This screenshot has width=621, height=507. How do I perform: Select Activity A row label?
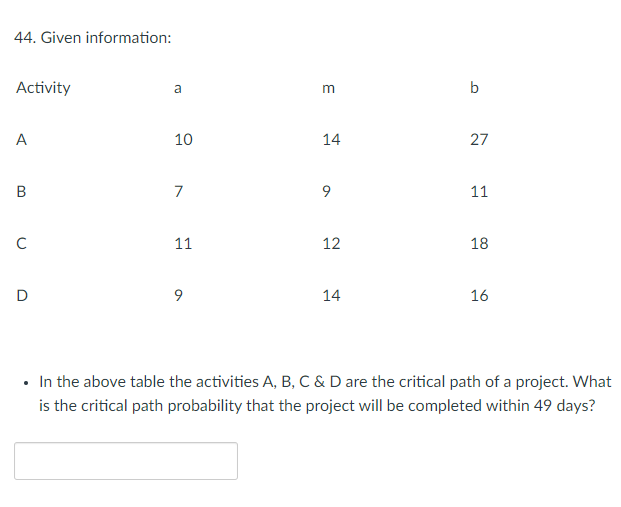pos(21,140)
